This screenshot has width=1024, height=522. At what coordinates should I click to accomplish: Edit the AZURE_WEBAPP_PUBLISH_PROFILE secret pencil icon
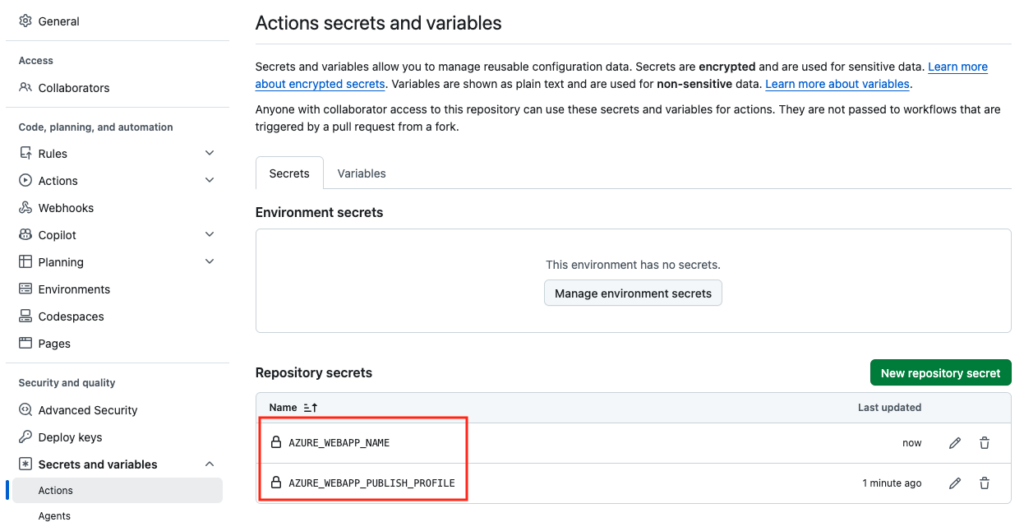[x=955, y=483]
